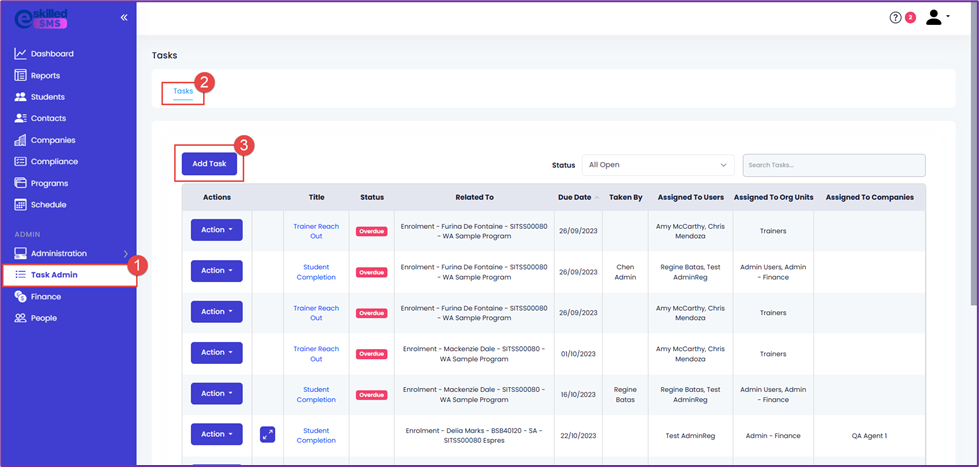This screenshot has height=467, width=979.
Task: Click the eSkilled SMS logo
Action: pyautogui.click(x=41, y=17)
